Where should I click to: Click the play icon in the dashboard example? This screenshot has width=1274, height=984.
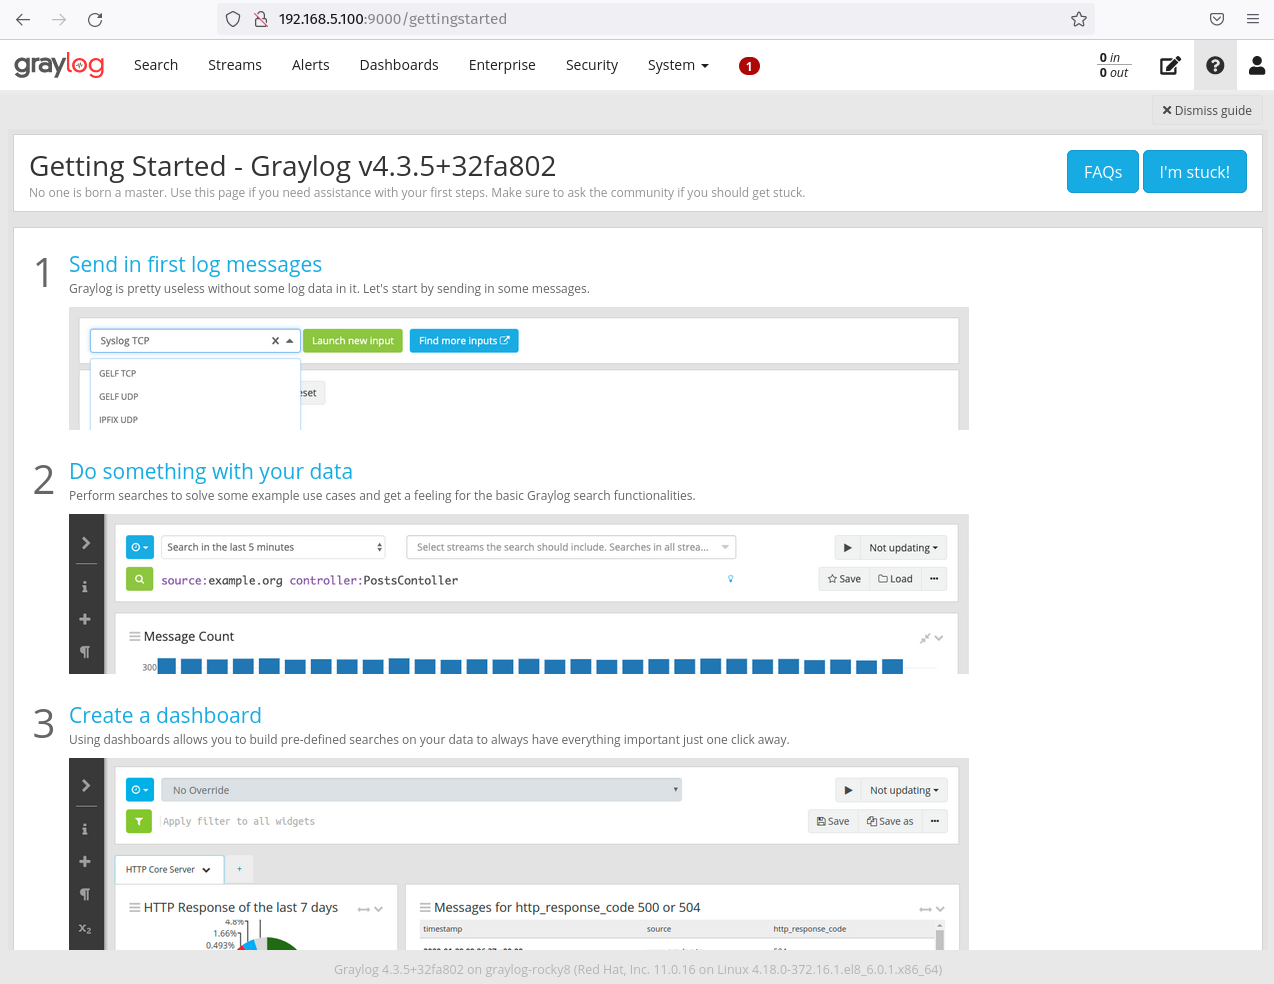tap(848, 790)
